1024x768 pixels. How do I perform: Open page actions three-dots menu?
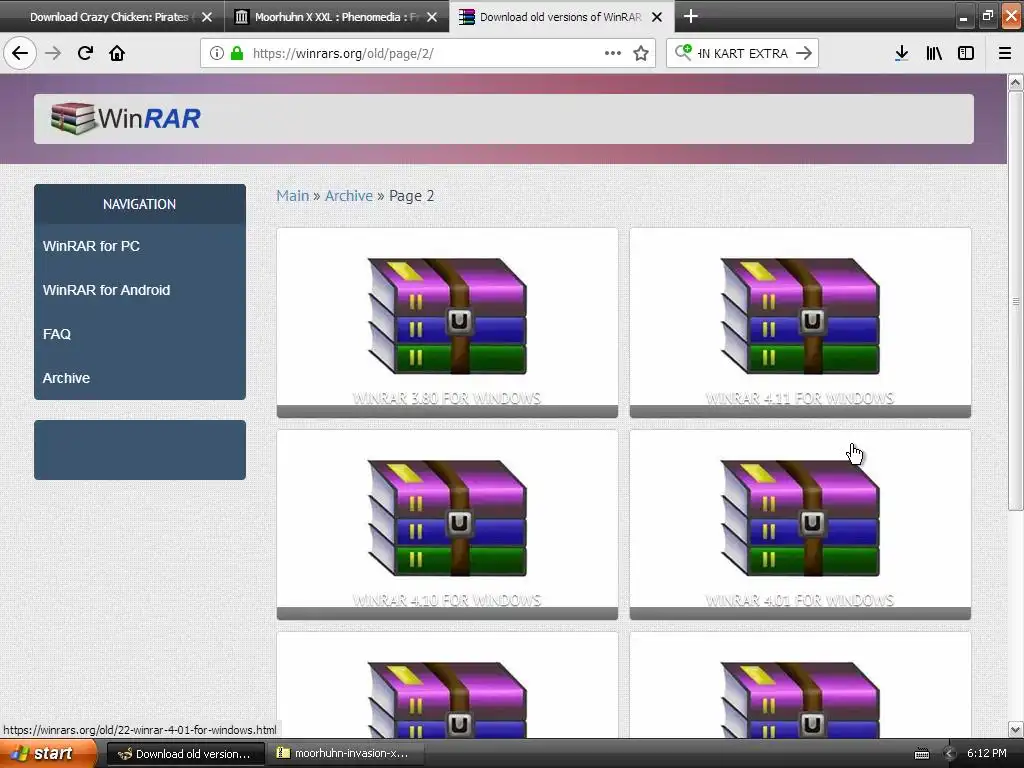coord(613,54)
